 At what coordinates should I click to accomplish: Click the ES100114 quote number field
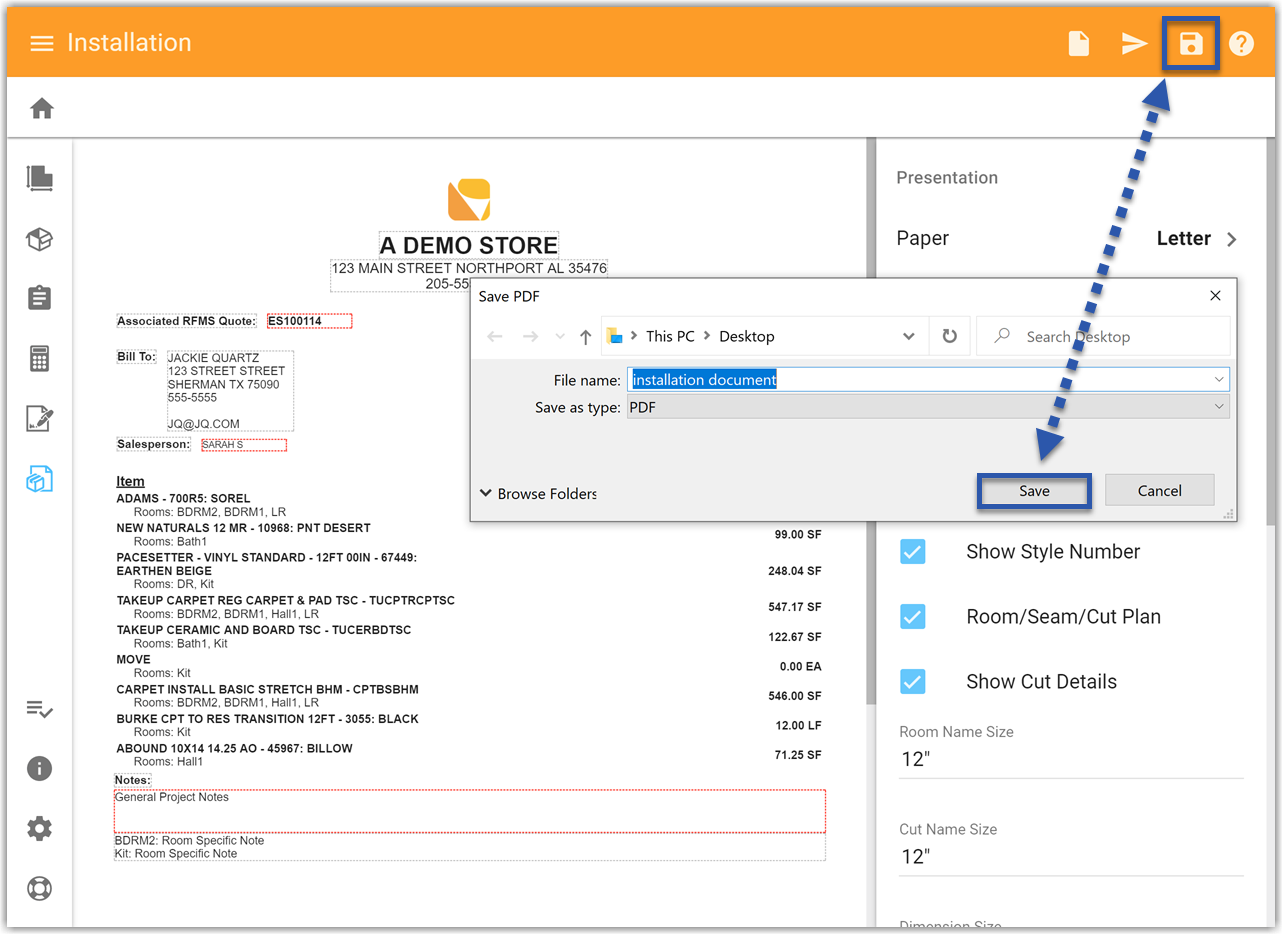click(x=309, y=321)
